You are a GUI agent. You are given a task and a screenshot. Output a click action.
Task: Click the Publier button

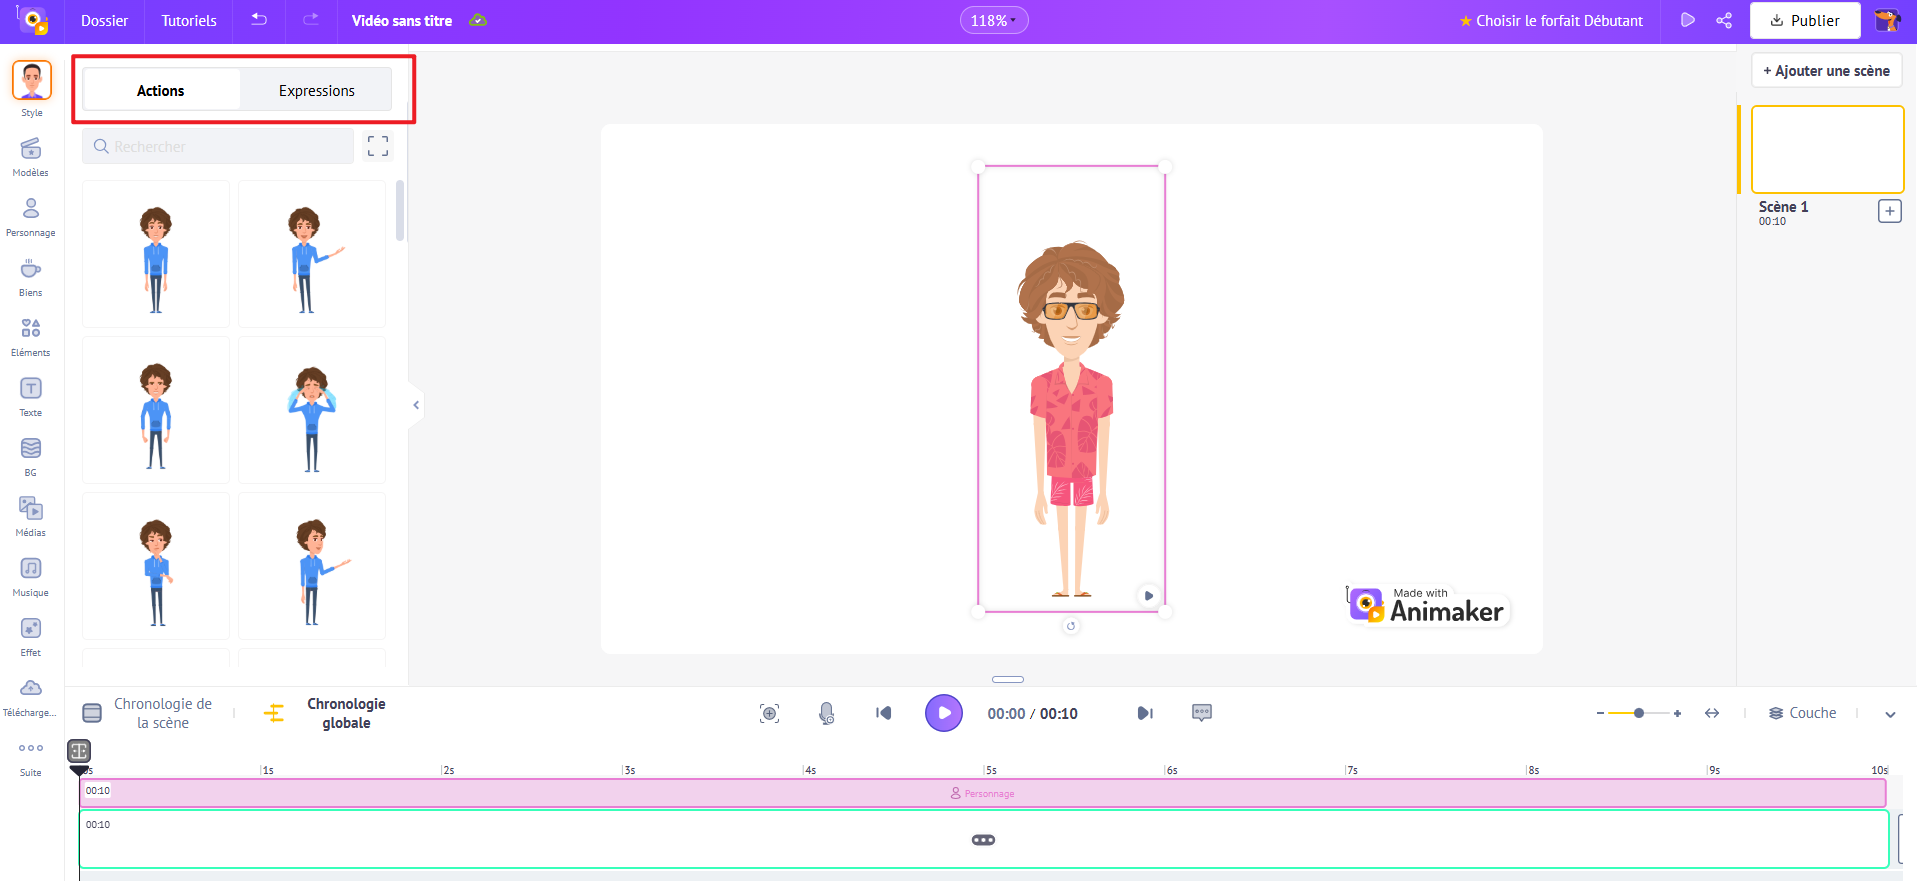click(1805, 20)
